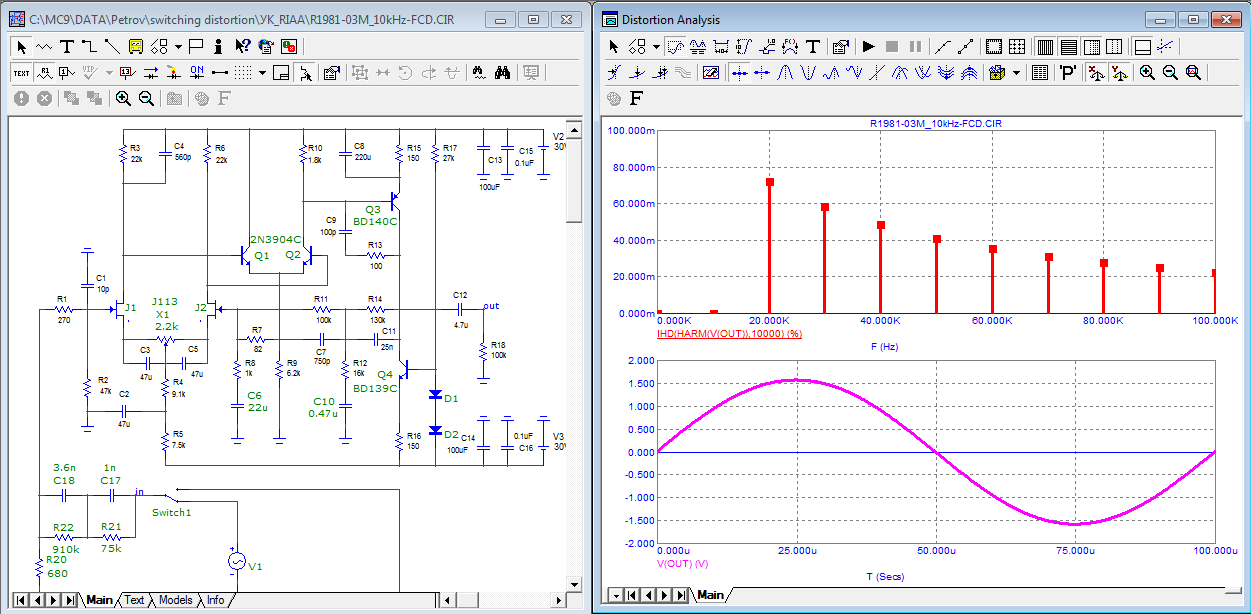Select the Text tool in schematic toolbar

[67, 46]
